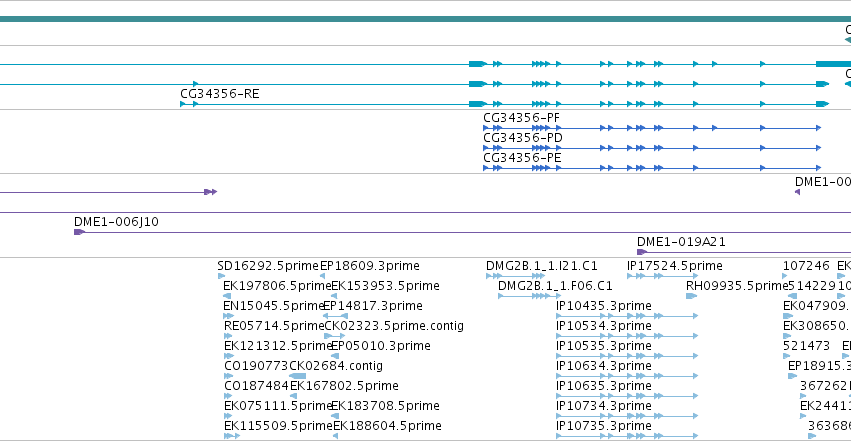
Task: Select the RH09935.5prime EST label
Action: pyautogui.click(x=736, y=286)
